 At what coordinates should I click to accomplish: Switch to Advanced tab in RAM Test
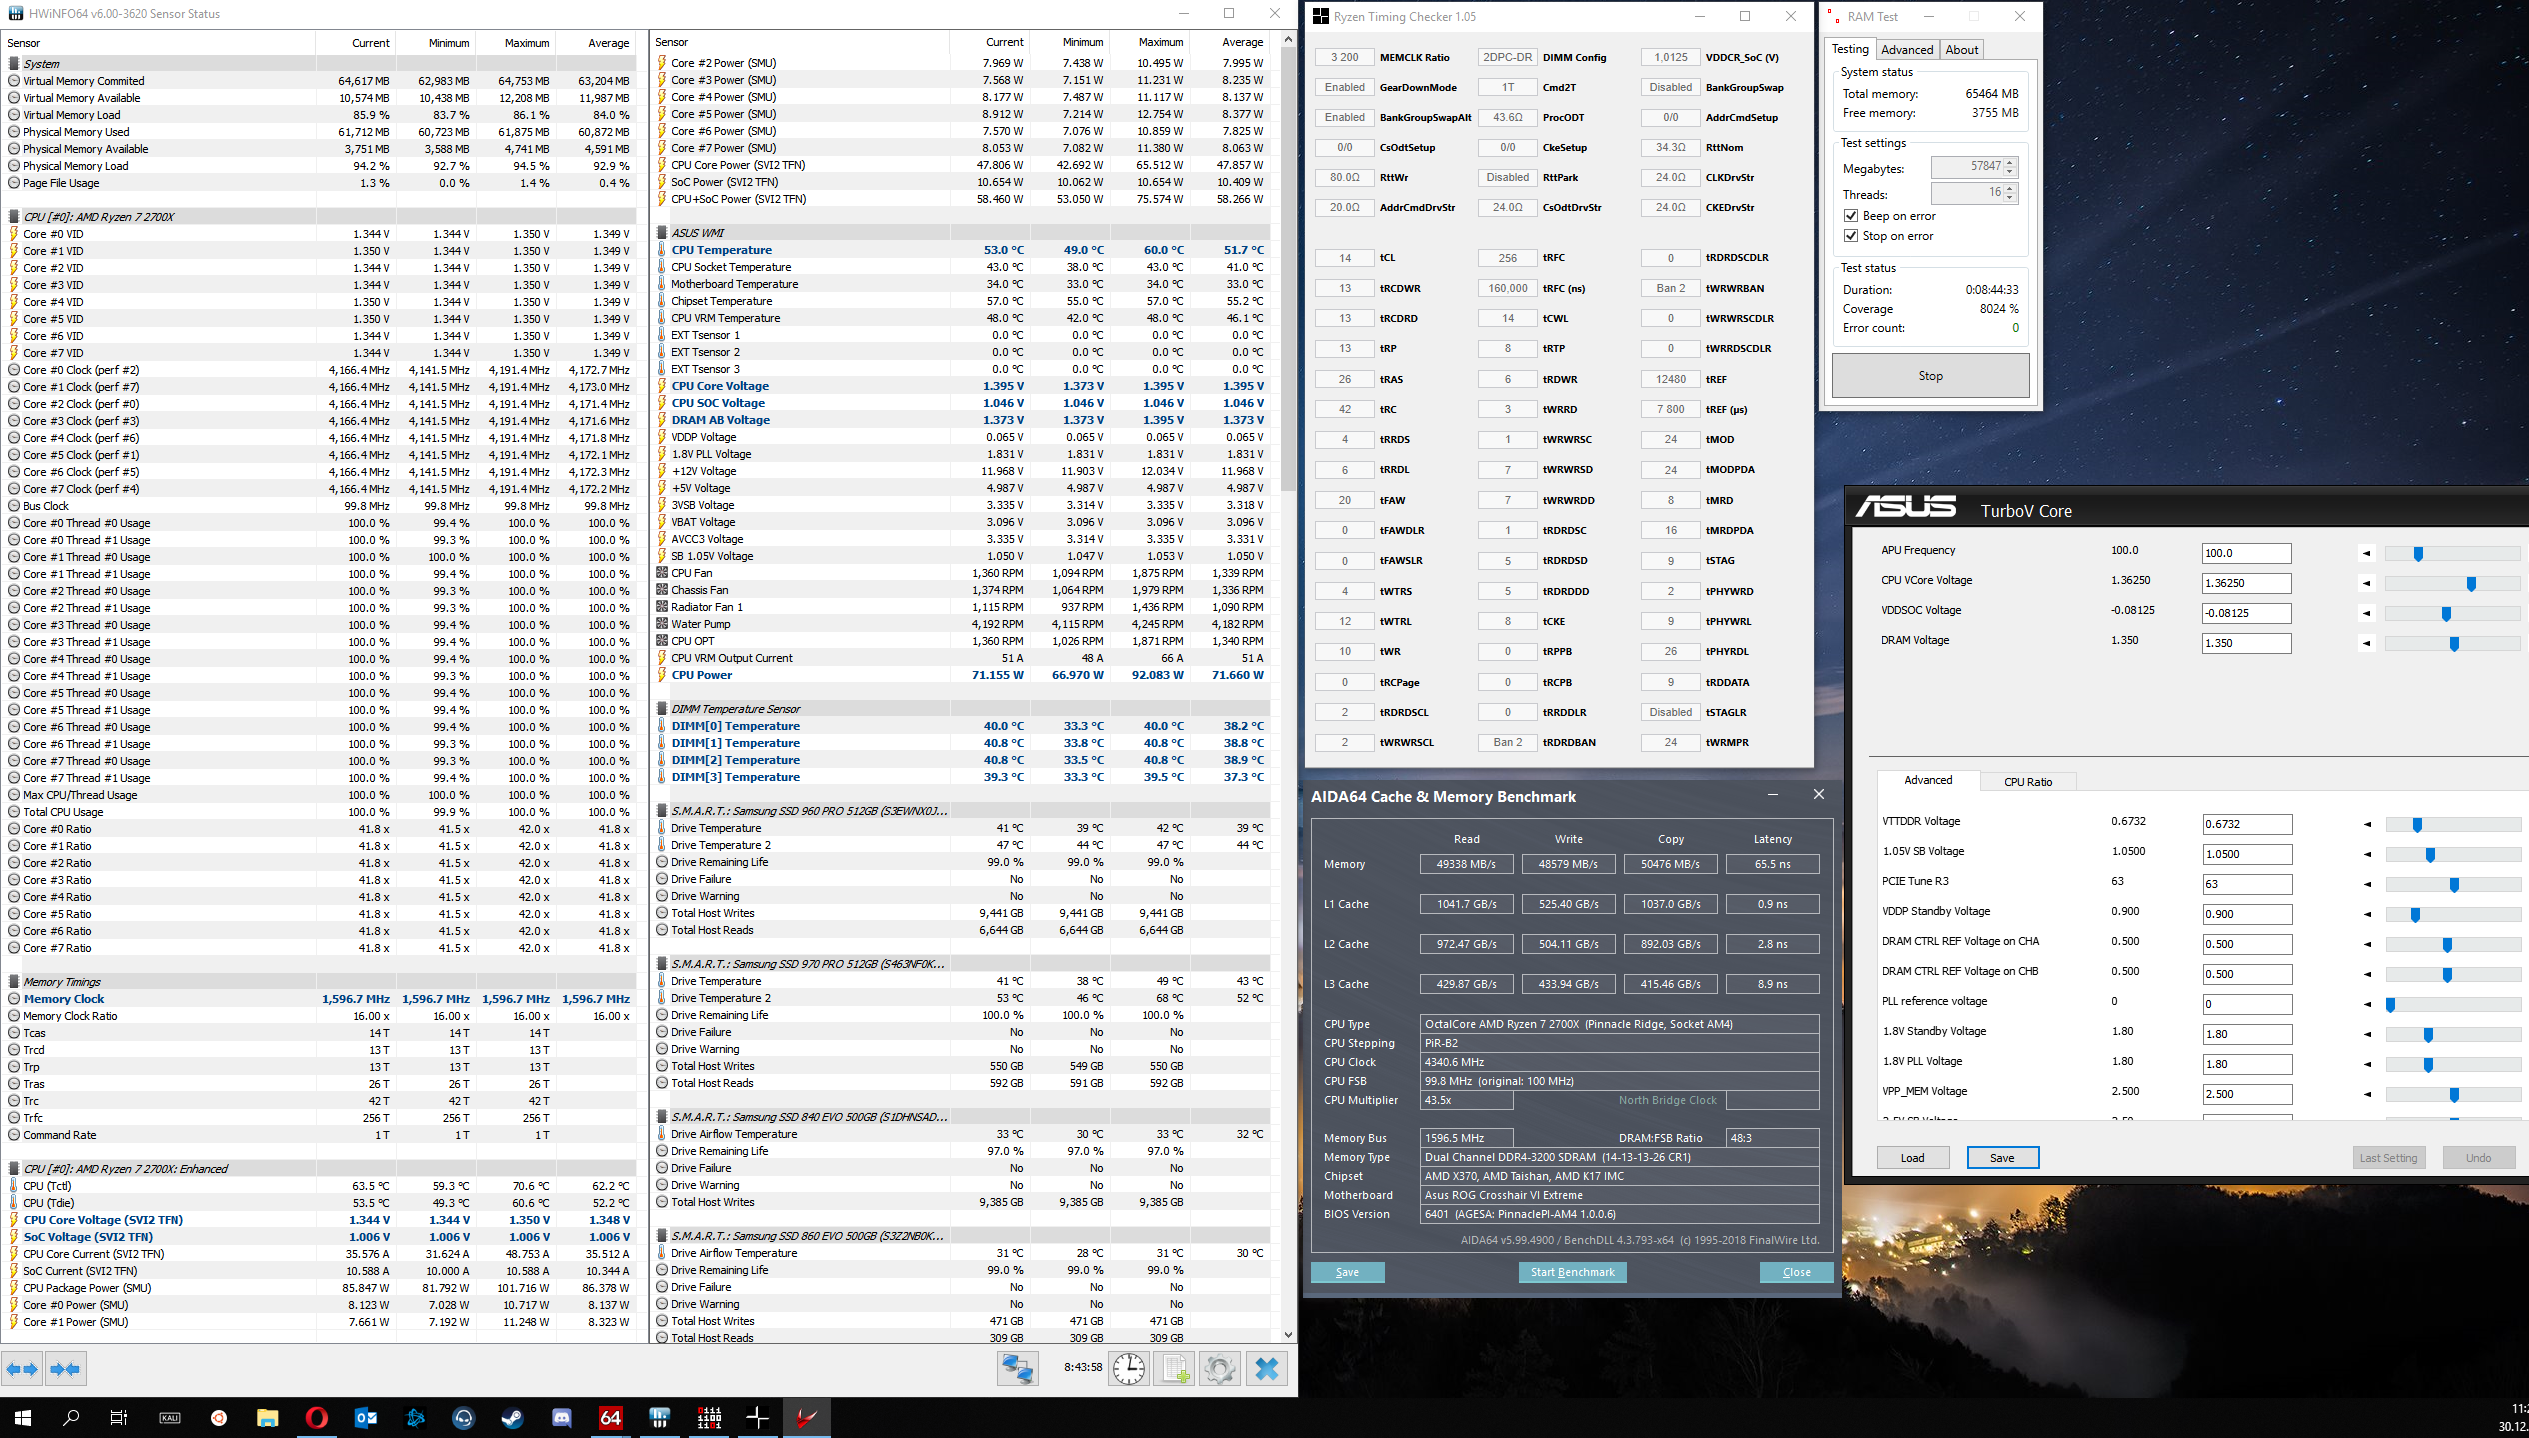(x=1906, y=50)
